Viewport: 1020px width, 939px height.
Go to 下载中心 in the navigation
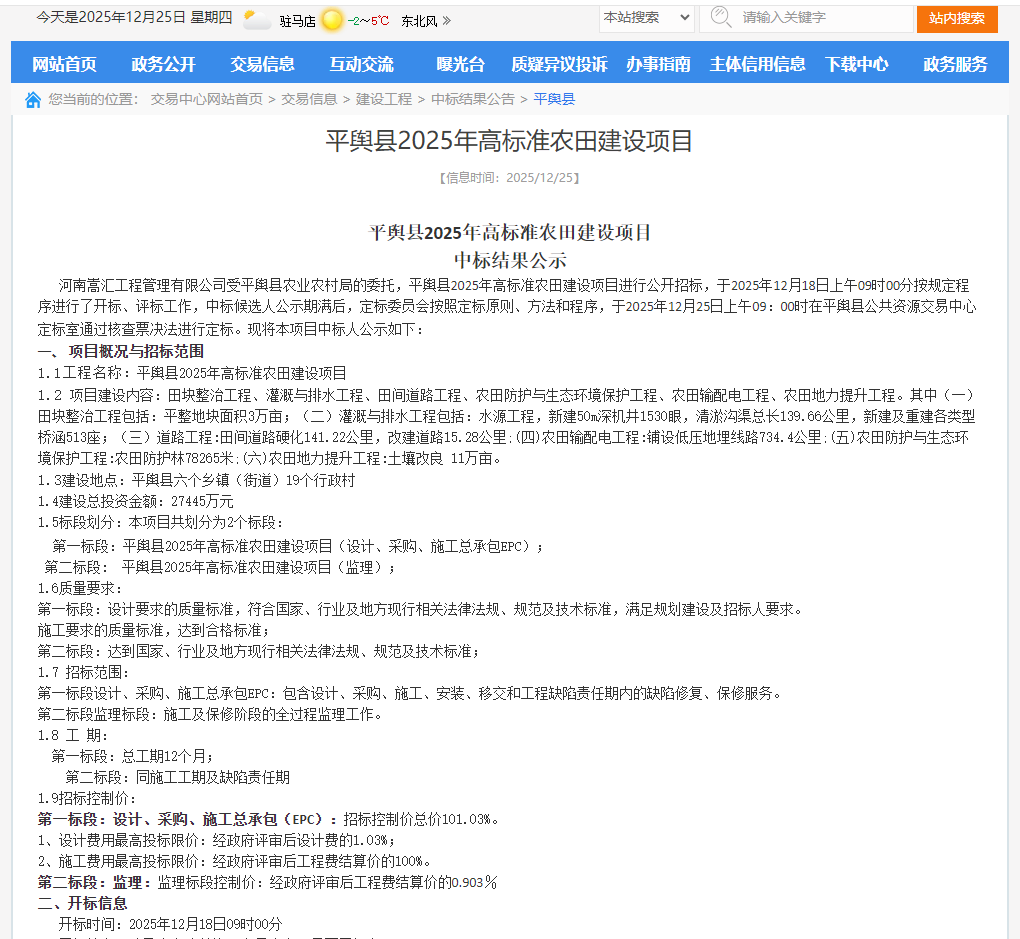click(x=856, y=64)
